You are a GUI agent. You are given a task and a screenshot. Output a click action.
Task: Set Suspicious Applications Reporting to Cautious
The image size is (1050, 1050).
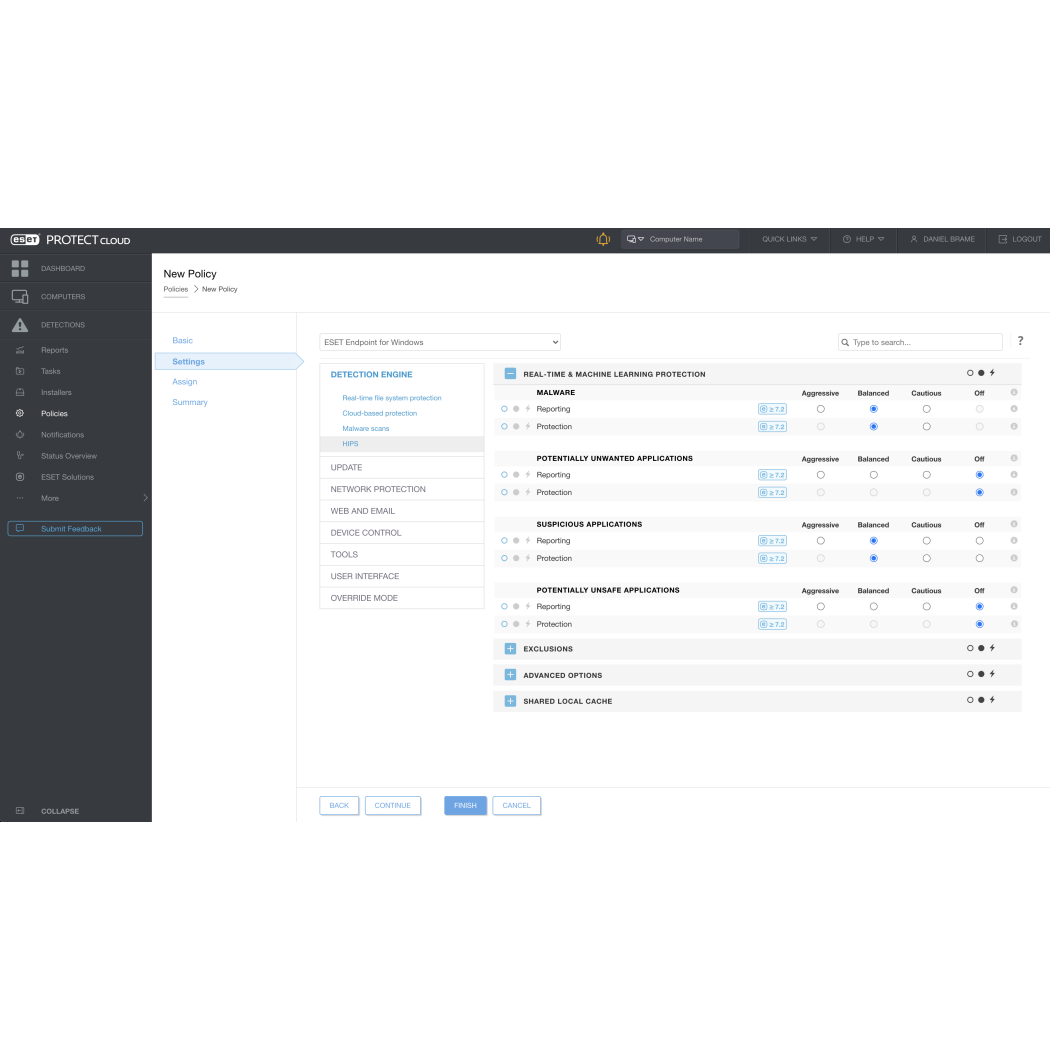point(926,541)
